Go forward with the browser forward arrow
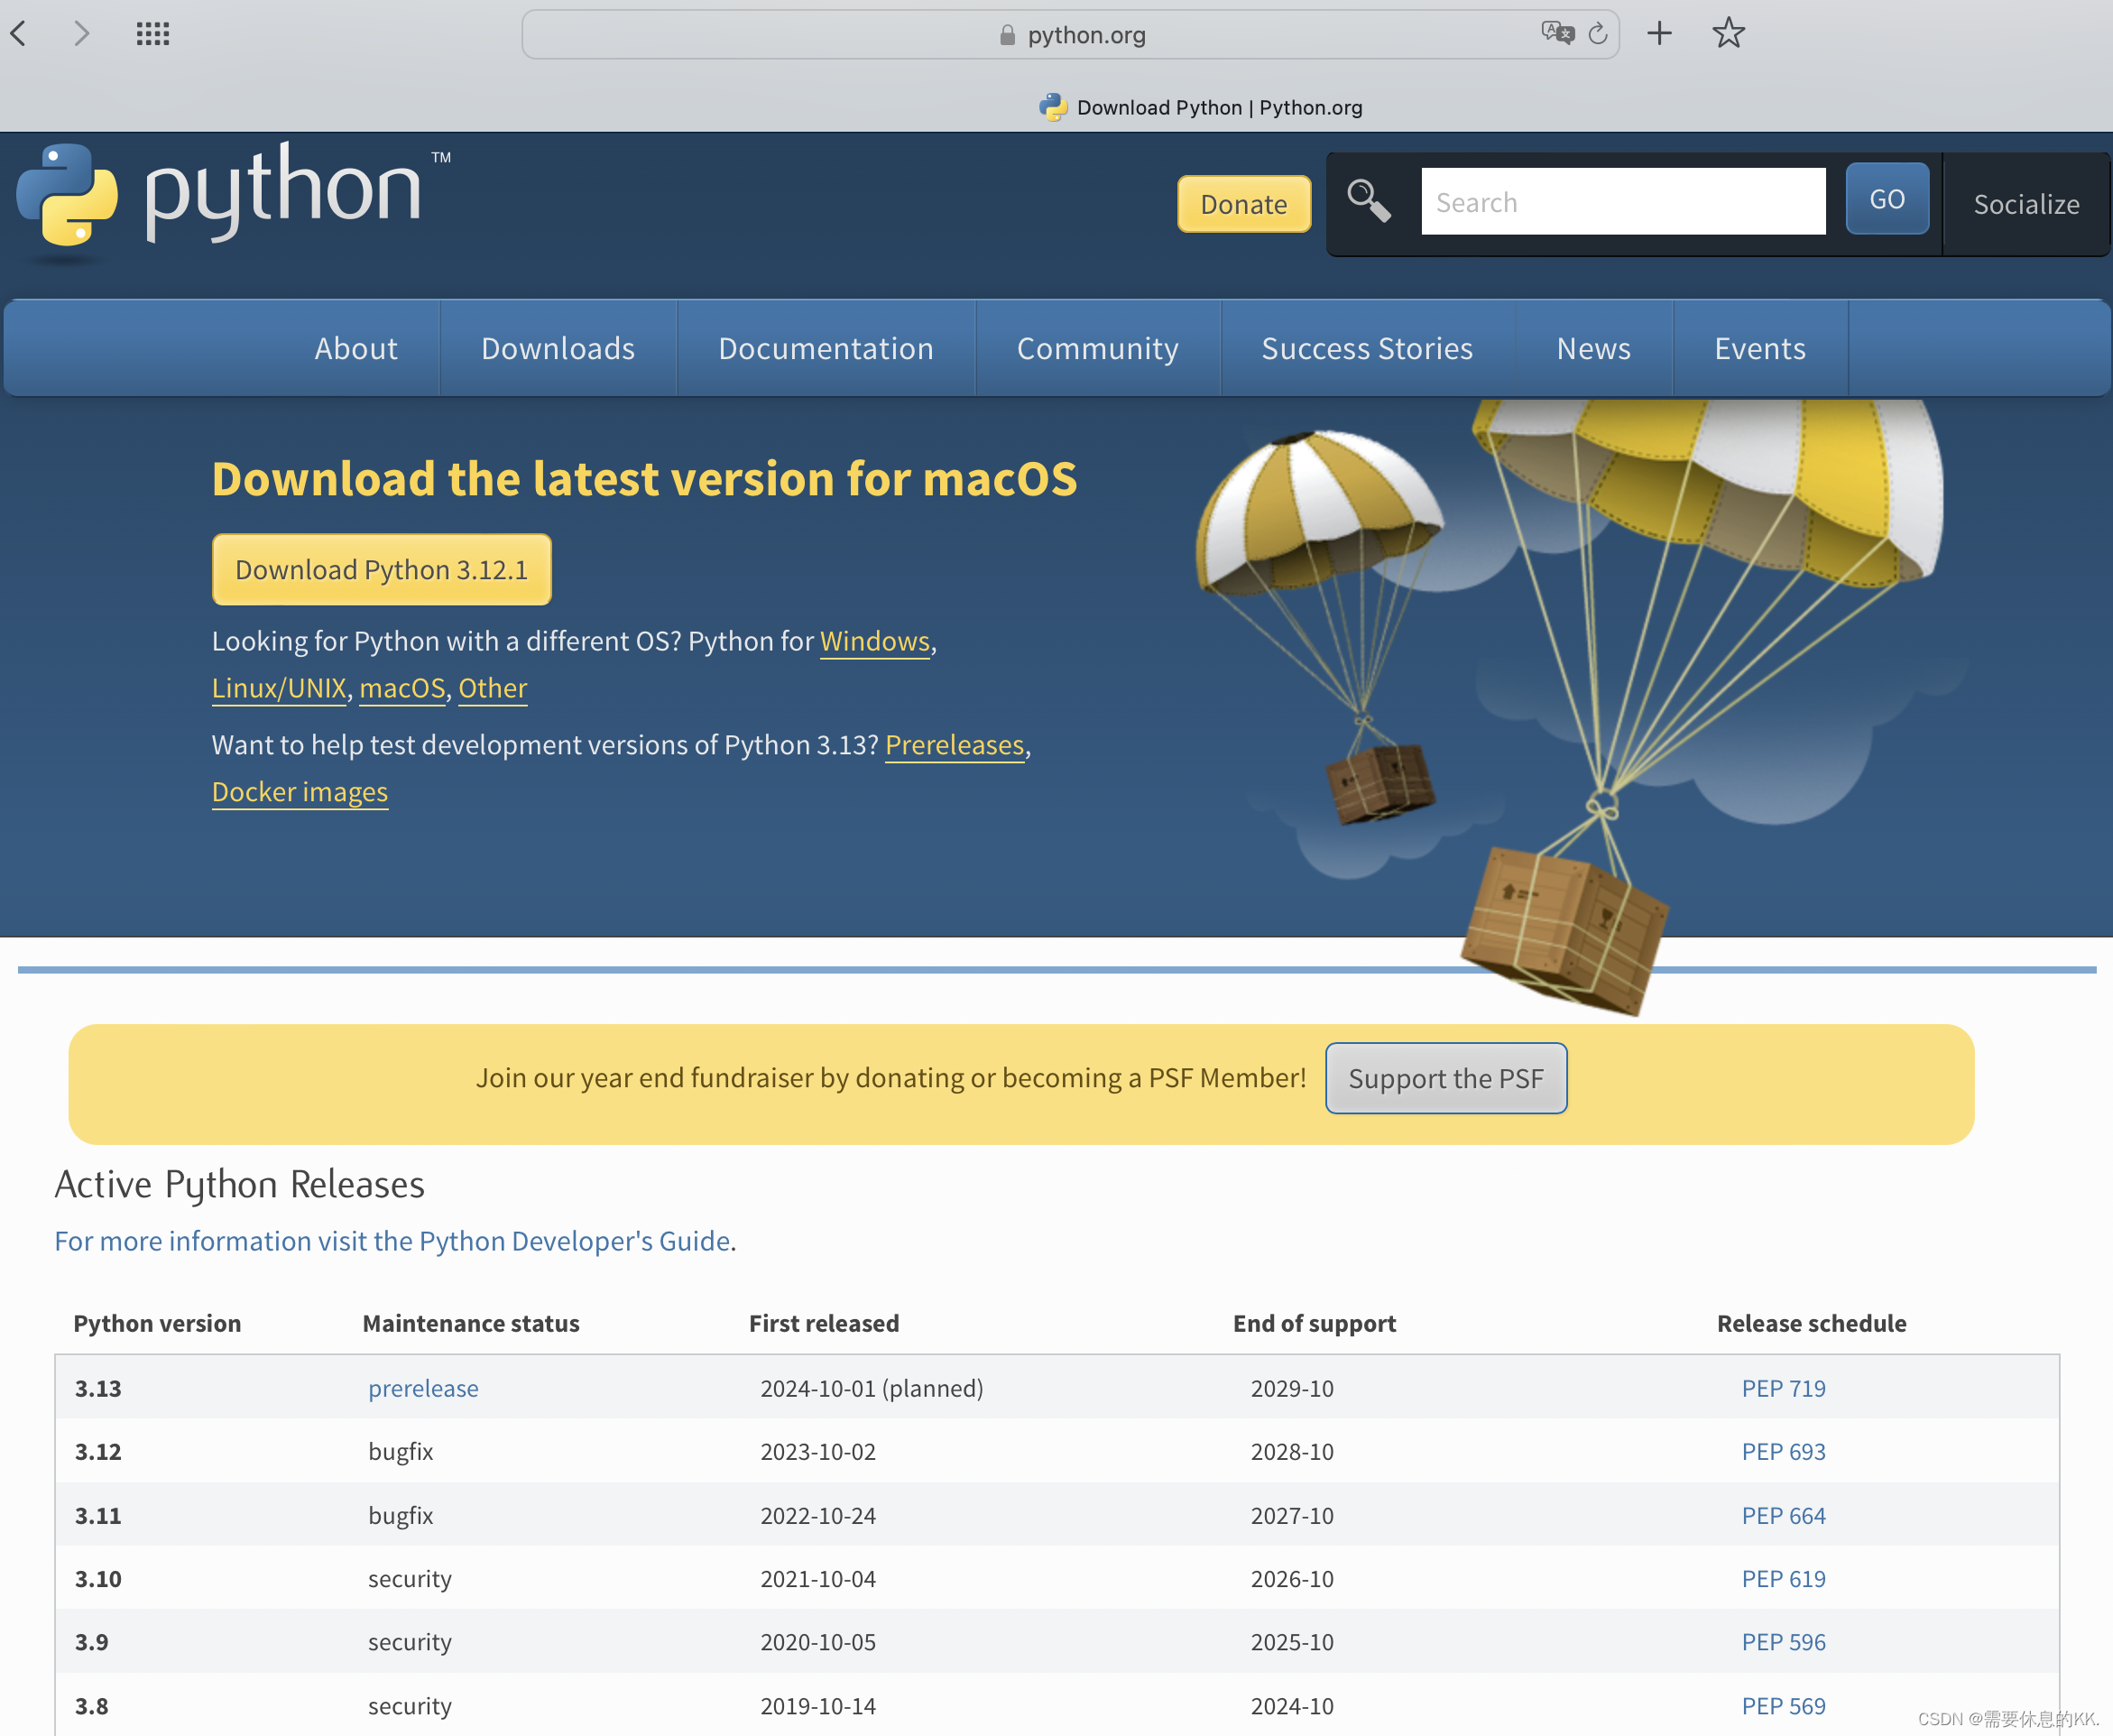Screen dimensions: 2113x1736 (82, 34)
